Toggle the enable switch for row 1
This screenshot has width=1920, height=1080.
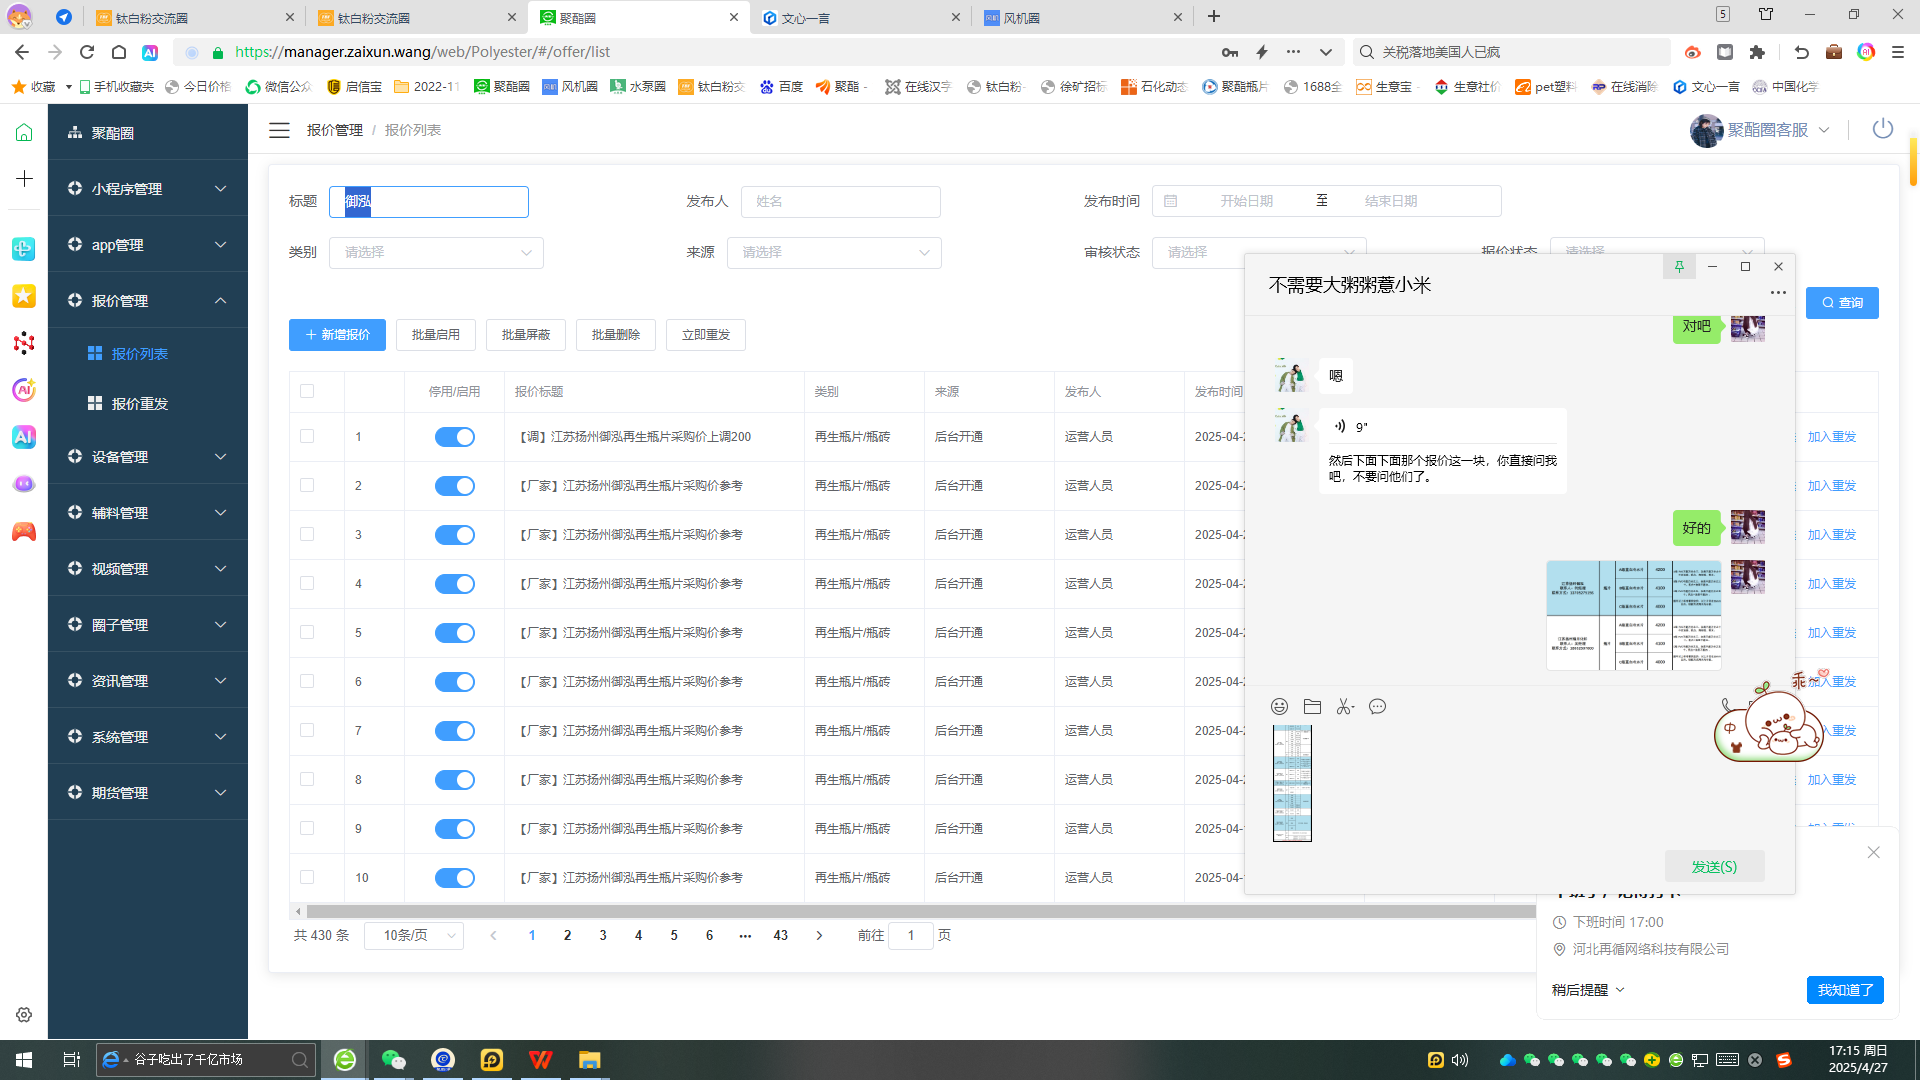pyautogui.click(x=454, y=437)
